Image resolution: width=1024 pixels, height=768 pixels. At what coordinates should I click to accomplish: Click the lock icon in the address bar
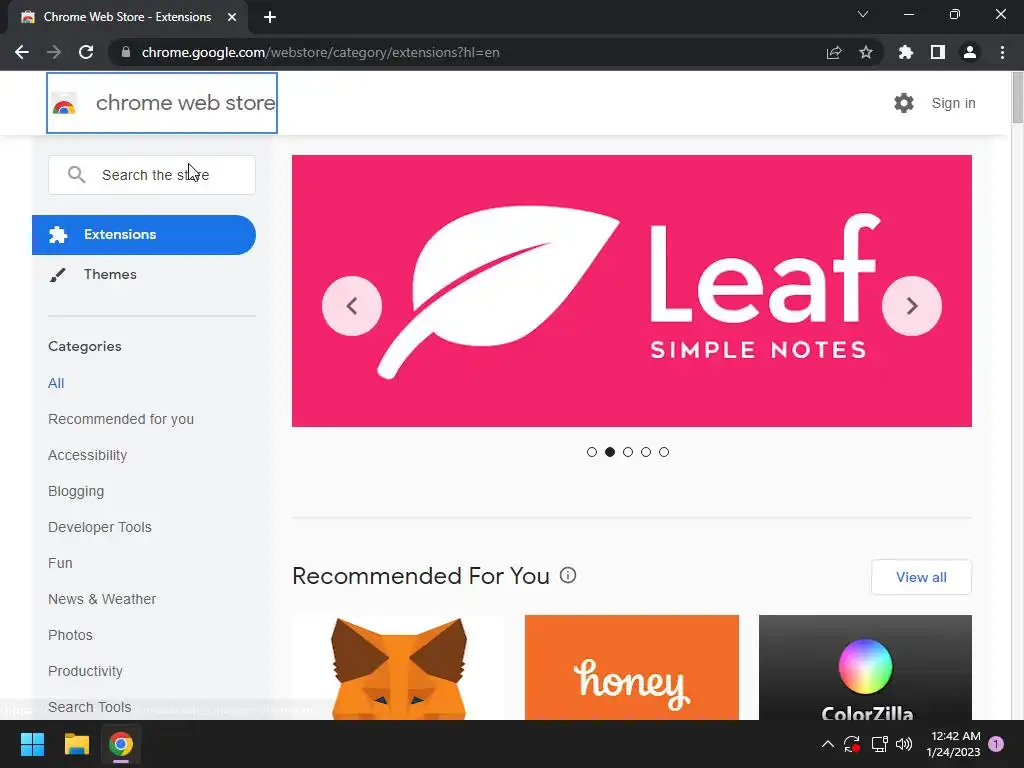pos(126,52)
